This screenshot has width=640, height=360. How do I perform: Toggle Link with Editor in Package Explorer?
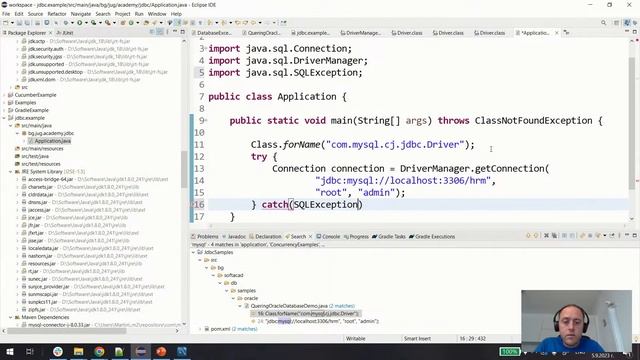pos(160,32)
